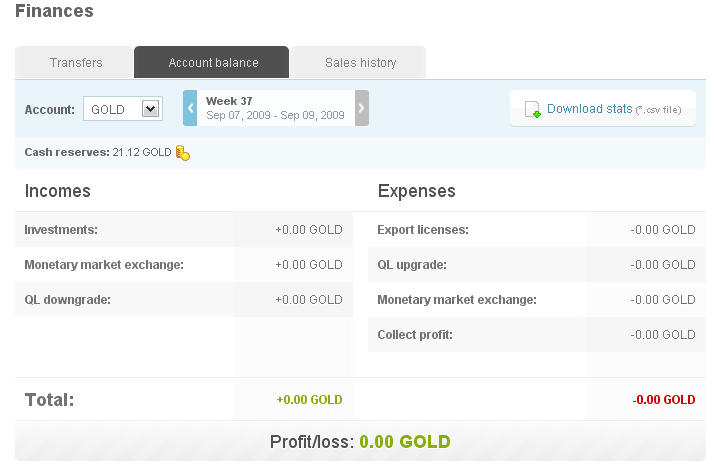Click the QL upgrade expense row

click(x=536, y=265)
